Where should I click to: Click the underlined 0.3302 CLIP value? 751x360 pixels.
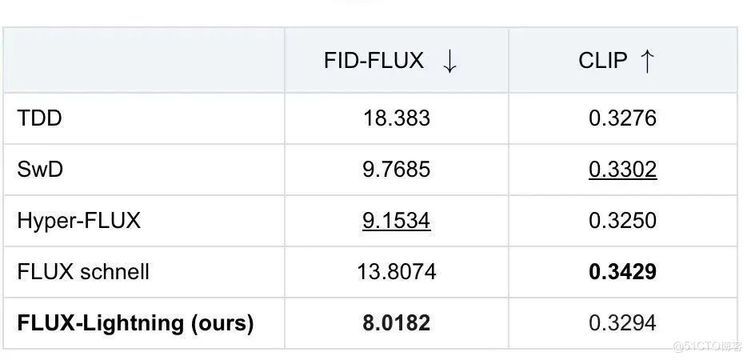pyautogui.click(x=623, y=169)
